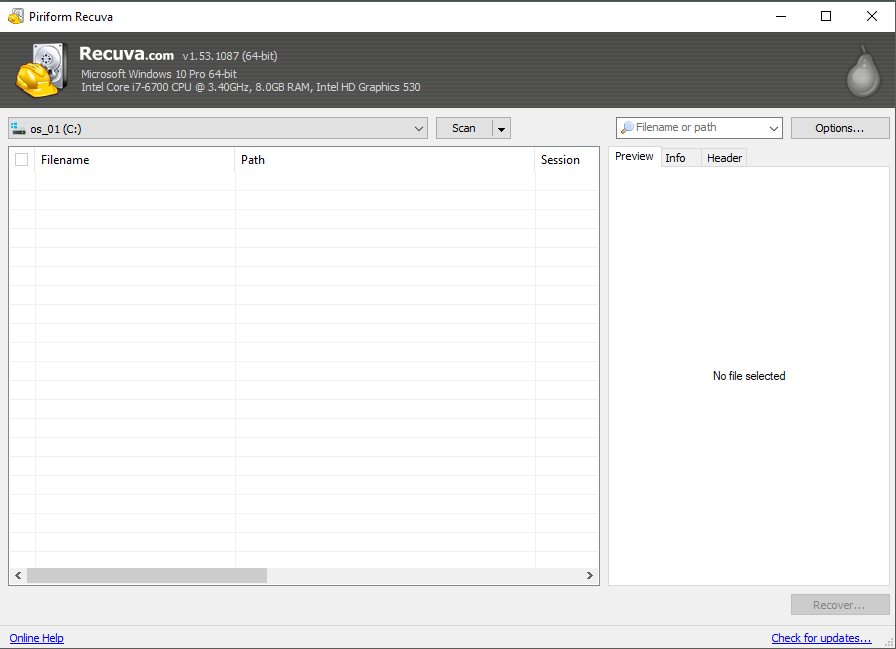Click the magnifier icon in search box
The image size is (896, 649).
point(627,128)
